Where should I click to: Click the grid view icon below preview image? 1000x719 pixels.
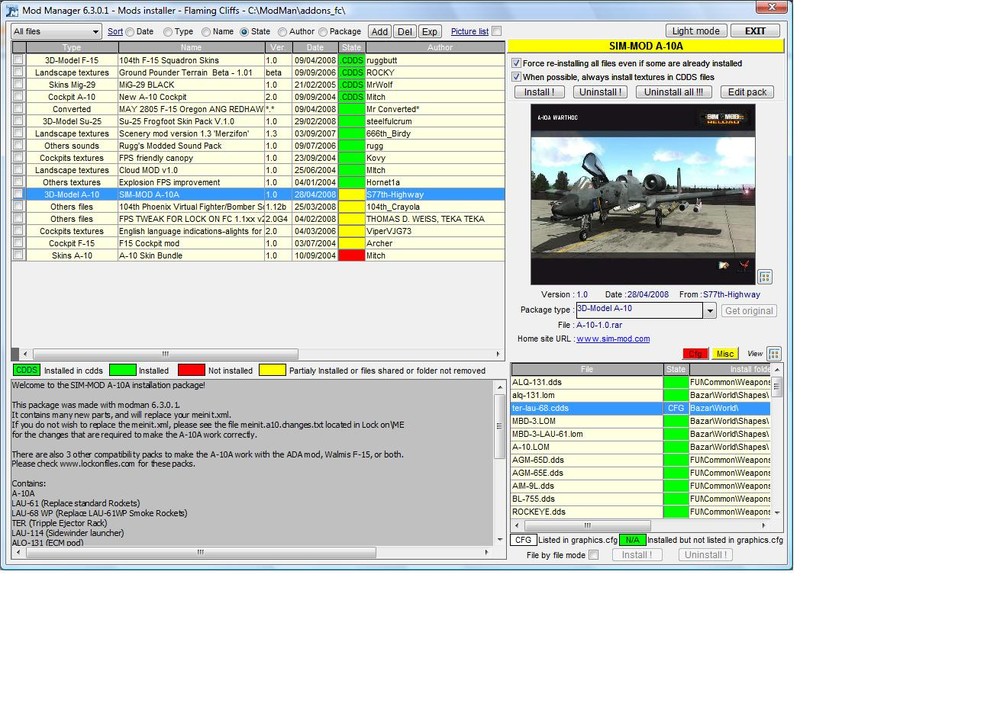[x=765, y=277]
